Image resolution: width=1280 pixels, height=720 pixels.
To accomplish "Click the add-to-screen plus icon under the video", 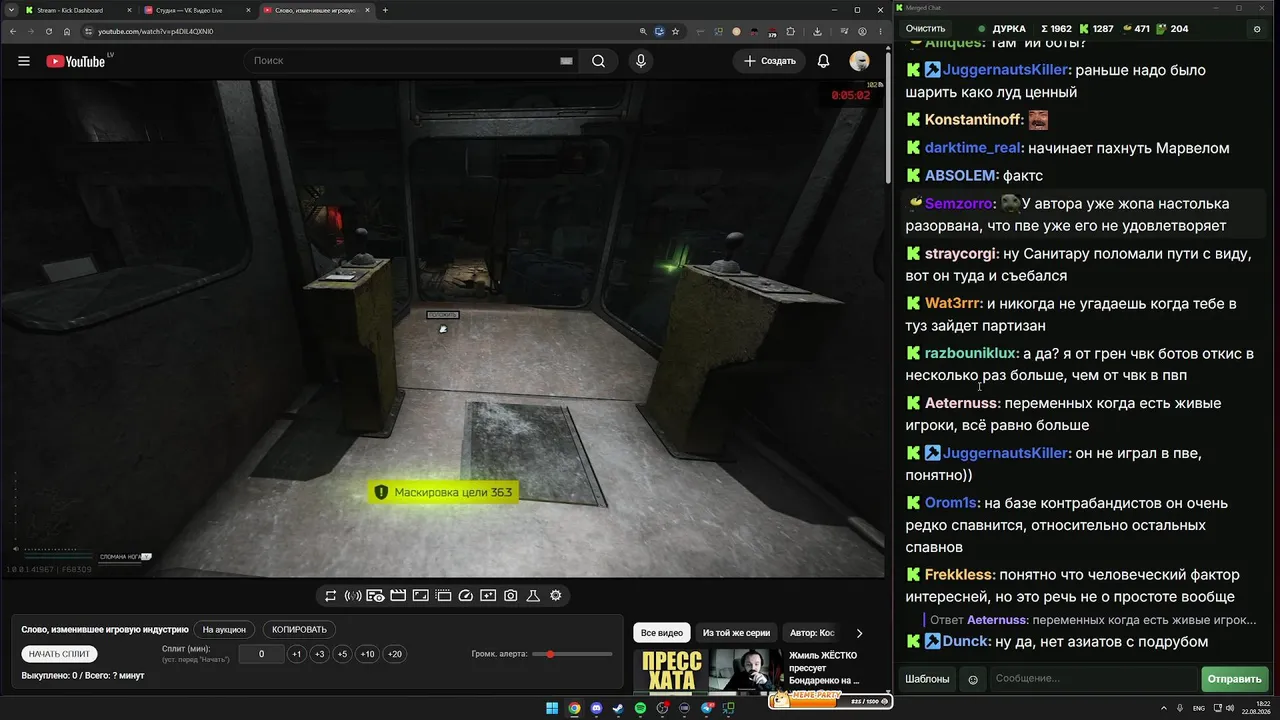I will [x=488, y=596].
